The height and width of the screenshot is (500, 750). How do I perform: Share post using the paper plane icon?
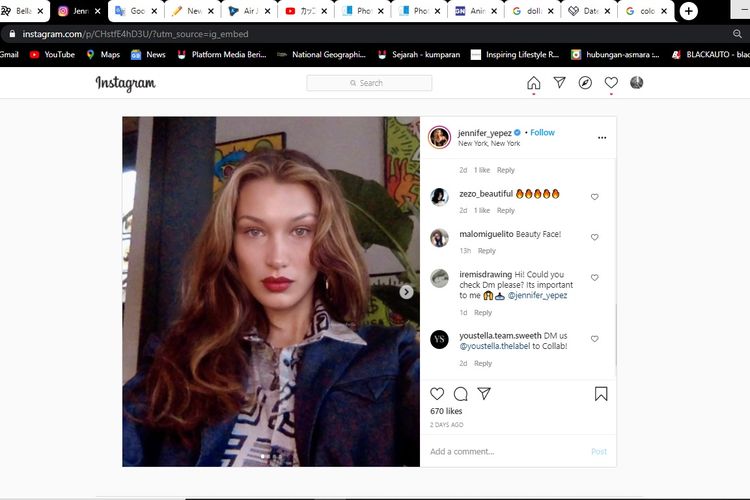click(484, 394)
